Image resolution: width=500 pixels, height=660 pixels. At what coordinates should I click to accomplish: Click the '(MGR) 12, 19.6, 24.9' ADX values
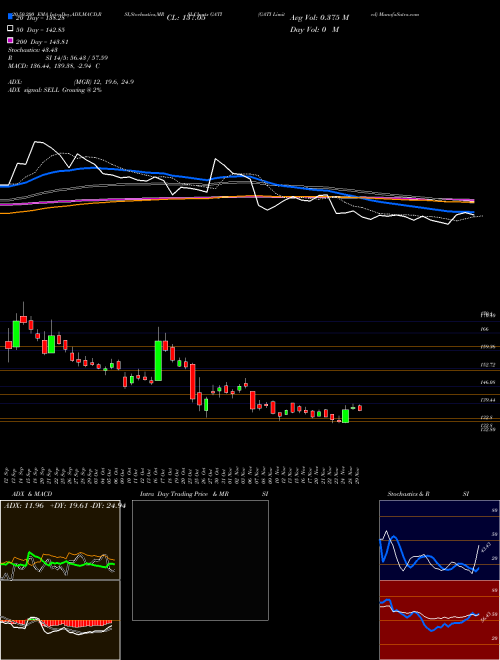[104, 82]
